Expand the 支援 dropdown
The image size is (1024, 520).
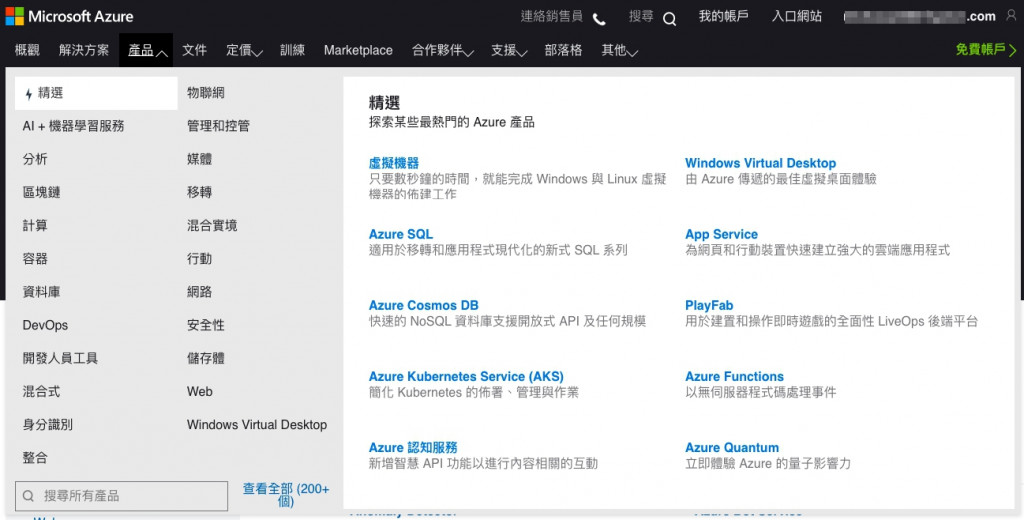[x=509, y=50]
